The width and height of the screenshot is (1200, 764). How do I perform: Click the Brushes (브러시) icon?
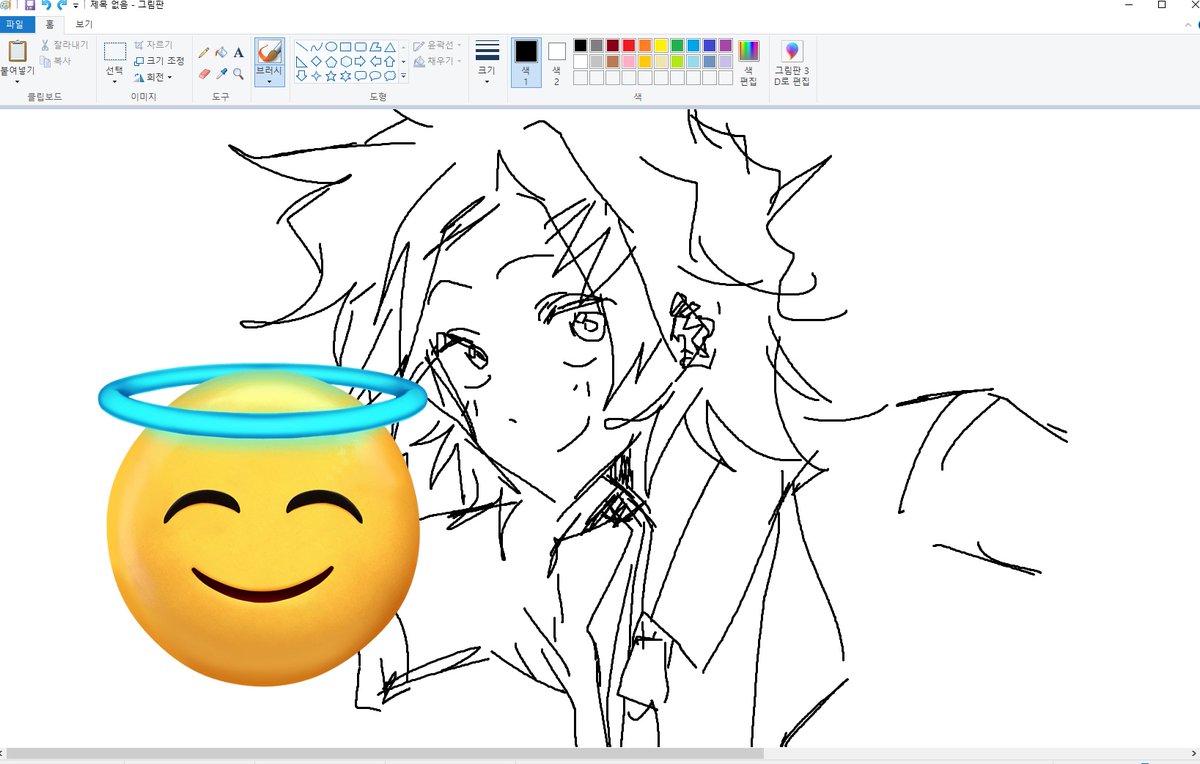pos(269,52)
